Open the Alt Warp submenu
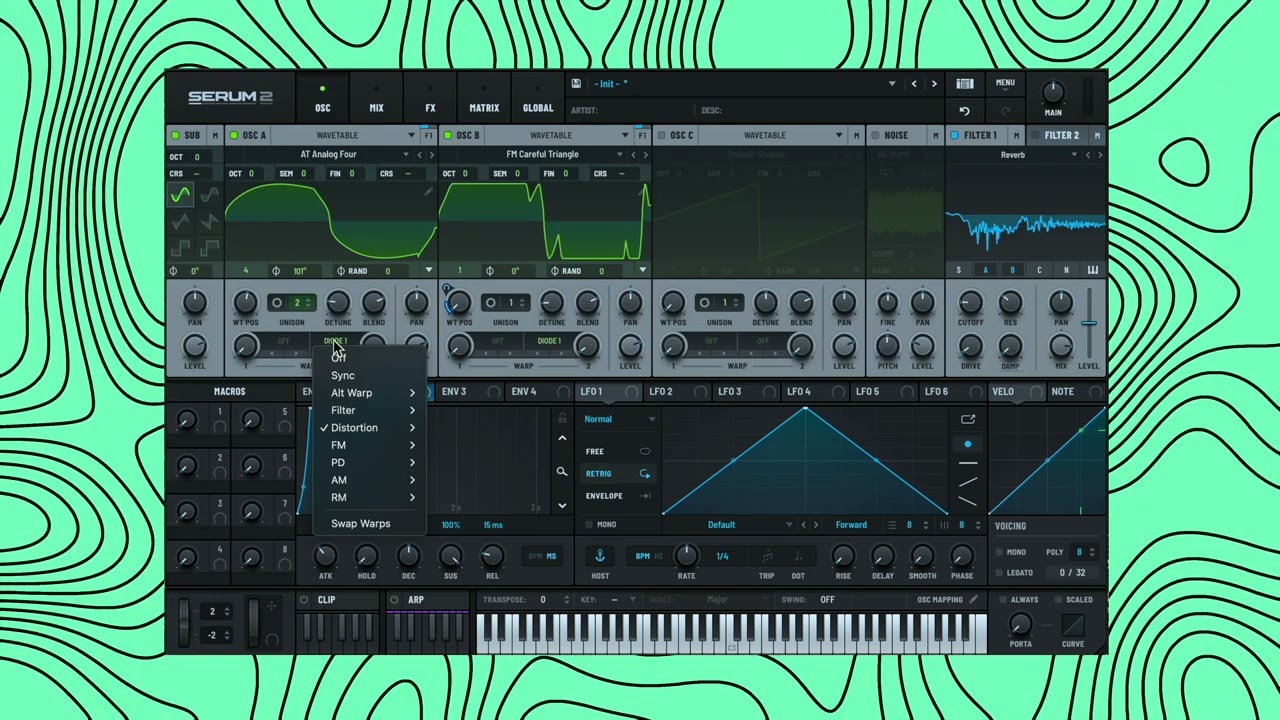 (368, 393)
